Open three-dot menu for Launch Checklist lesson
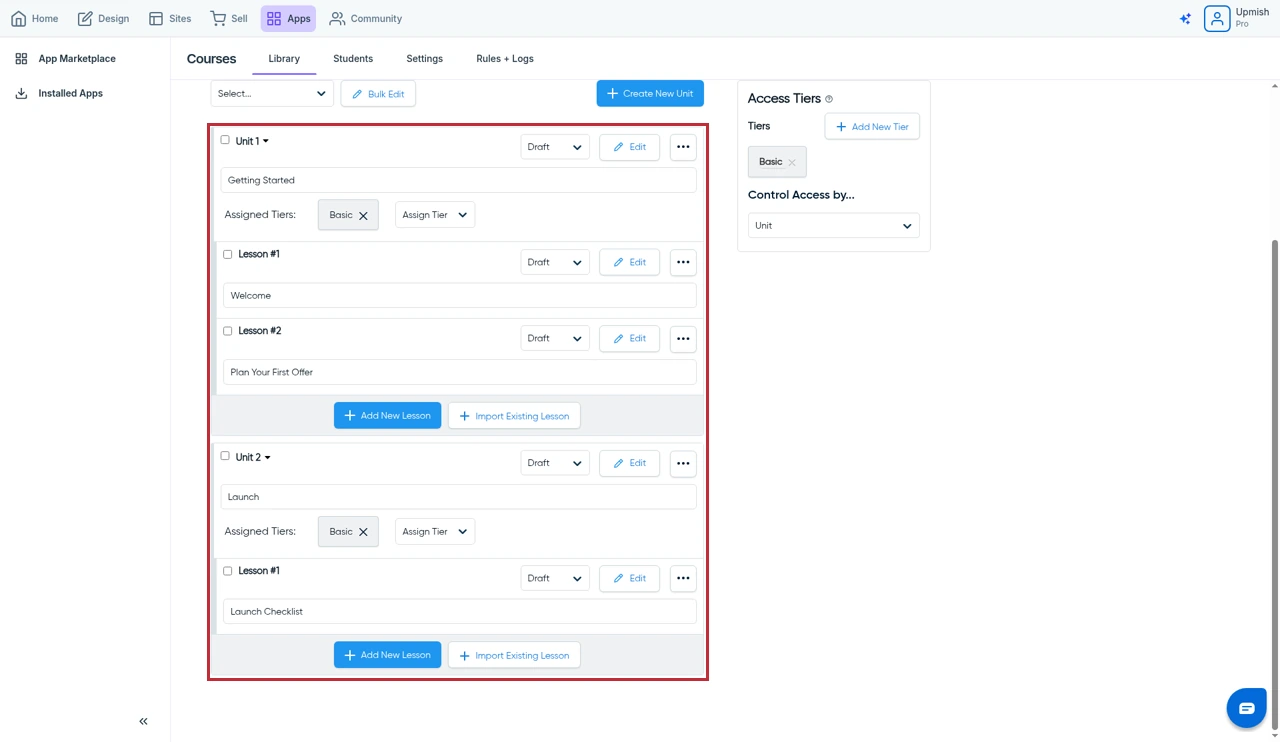Image resolution: width=1280 pixels, height=742 pixels. [x=683, y=578]
